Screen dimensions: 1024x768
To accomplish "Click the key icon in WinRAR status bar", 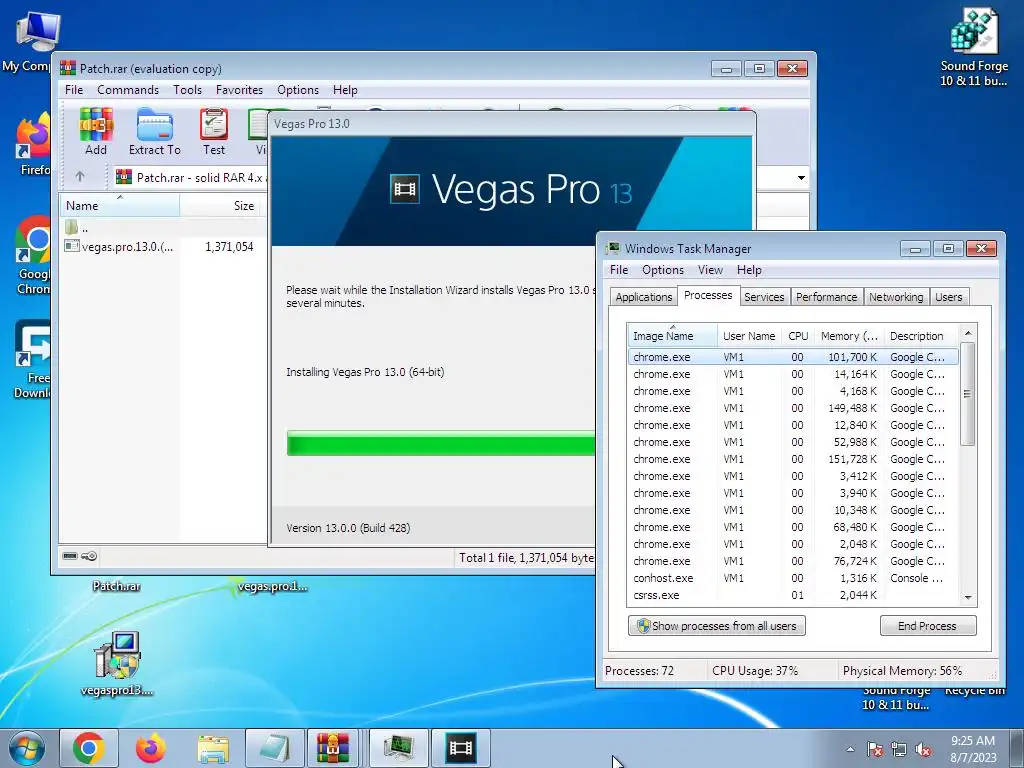I will tap(89, 556).
